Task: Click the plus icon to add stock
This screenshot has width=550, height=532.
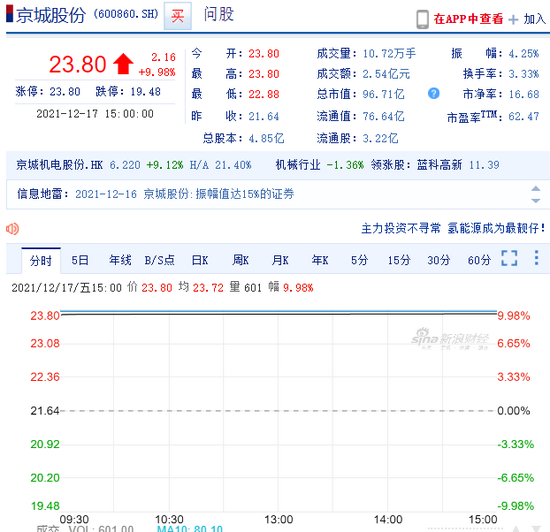Action: [513, 20]
